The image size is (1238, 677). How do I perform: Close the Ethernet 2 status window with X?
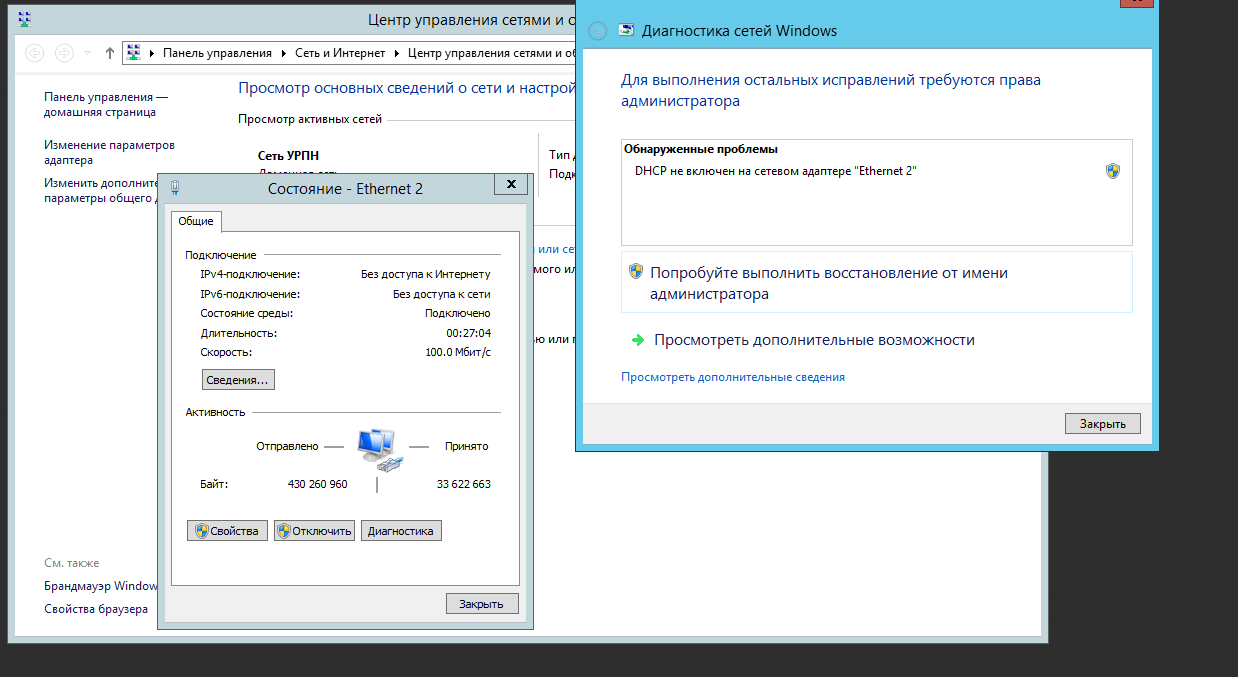[x=511, y=184]
